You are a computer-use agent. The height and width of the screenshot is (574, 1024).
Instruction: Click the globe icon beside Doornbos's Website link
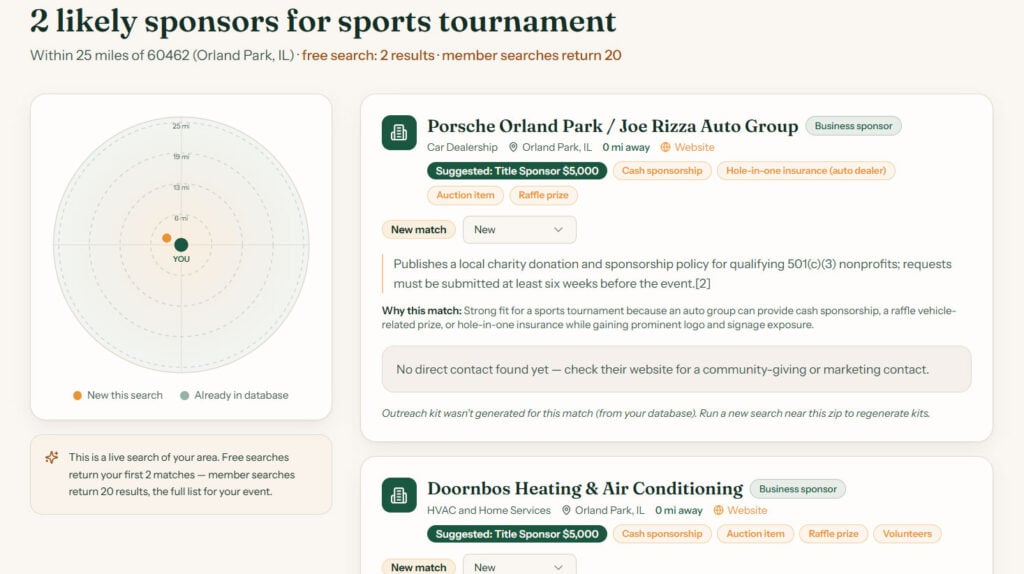click(x=718, y=511)
